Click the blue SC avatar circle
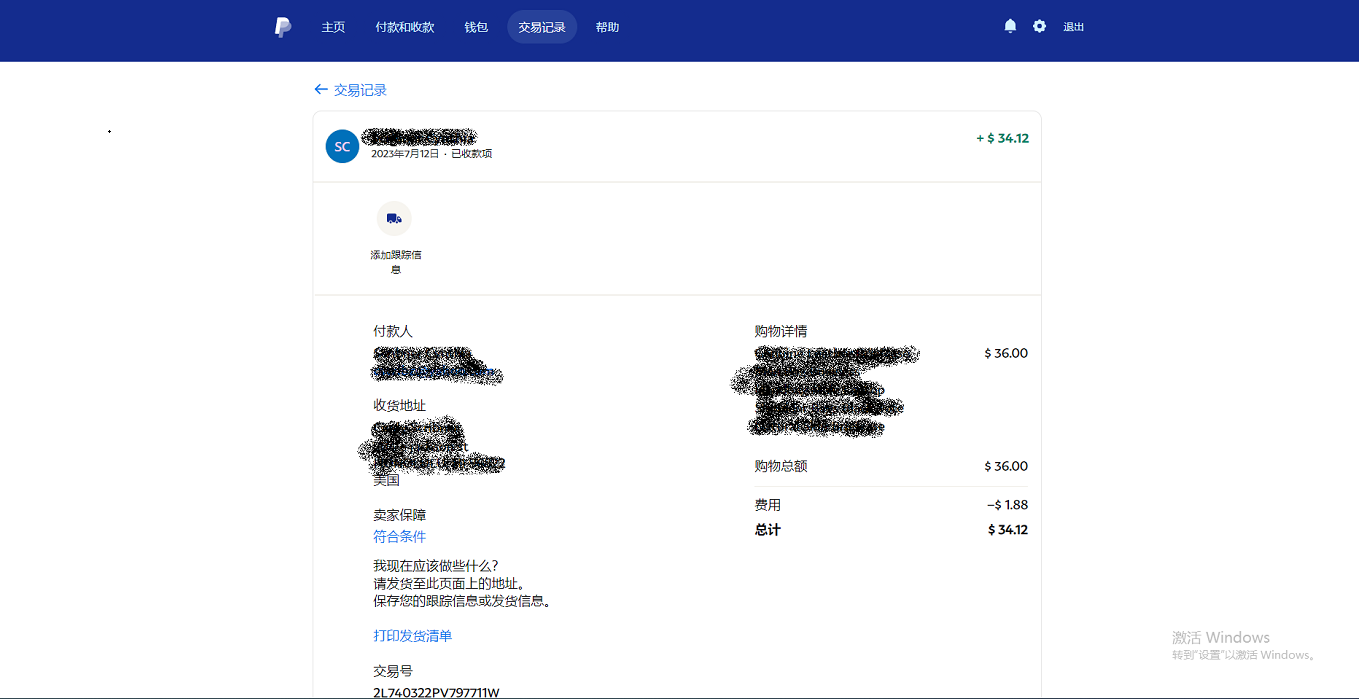Image resolution: width=1359 pixels, height=699 pixels. pos(342,146)
